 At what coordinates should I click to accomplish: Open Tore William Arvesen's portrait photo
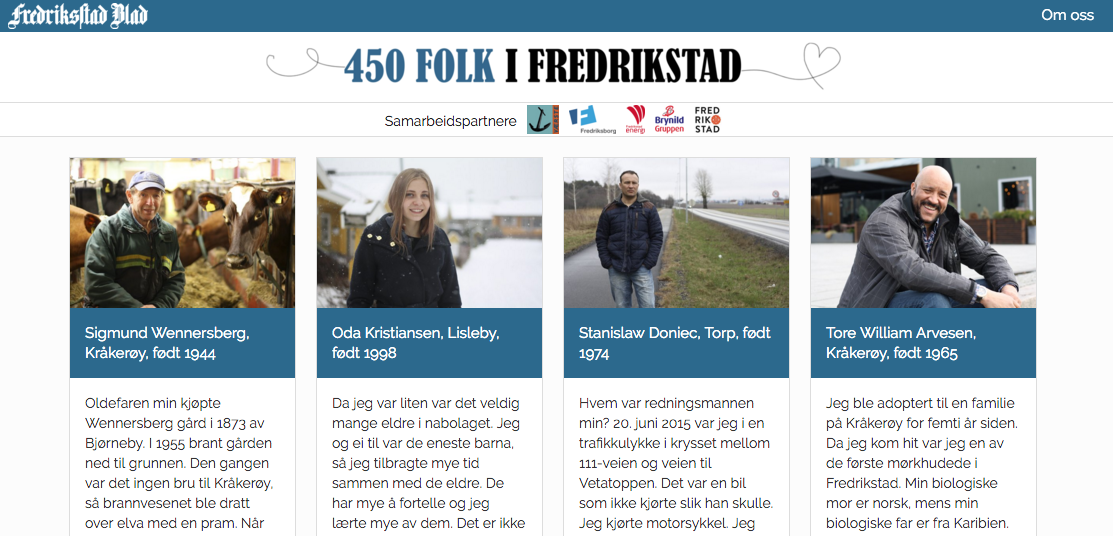[923, 233]
